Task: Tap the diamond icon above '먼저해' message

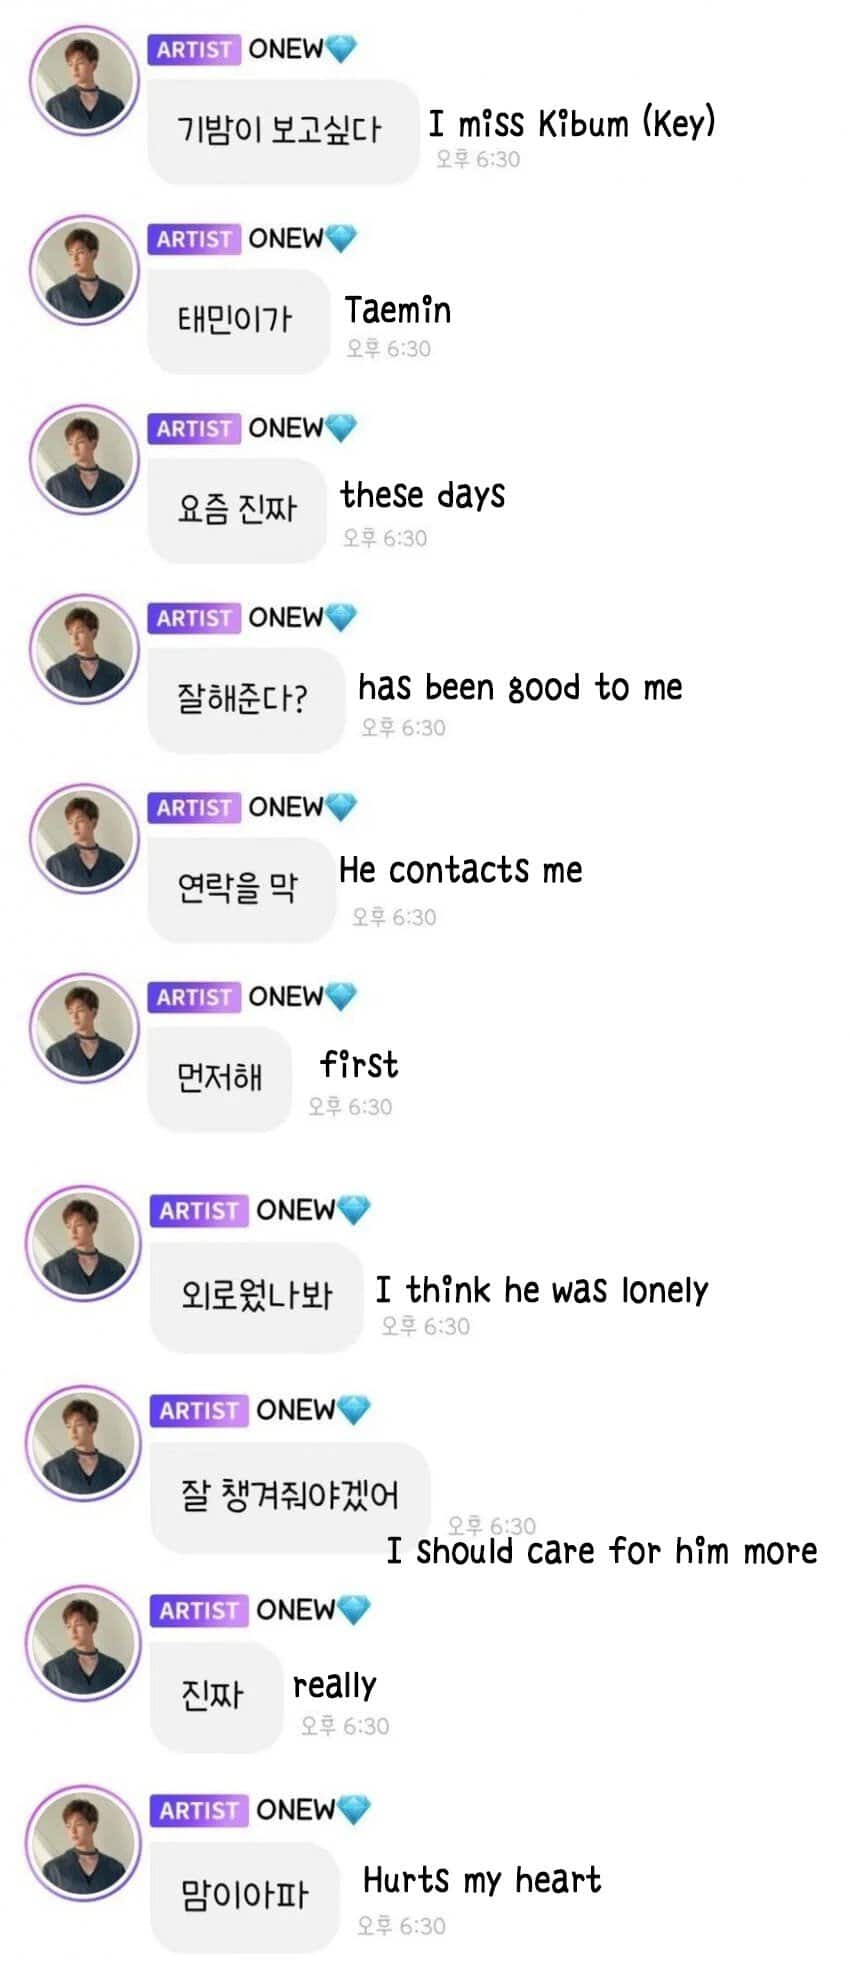Action: click(341, 996)
